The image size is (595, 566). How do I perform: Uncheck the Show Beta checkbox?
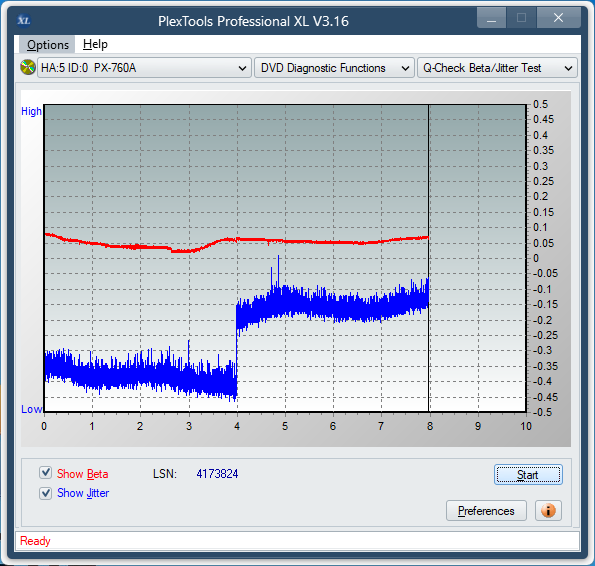pos(46,473)
